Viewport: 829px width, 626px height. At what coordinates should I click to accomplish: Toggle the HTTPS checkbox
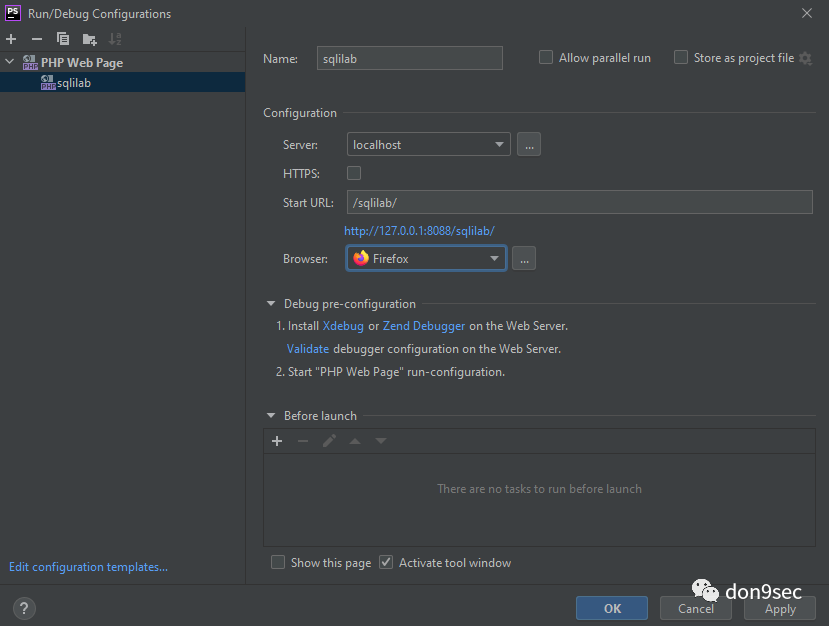pyautogui.click(x=354, y=173)
